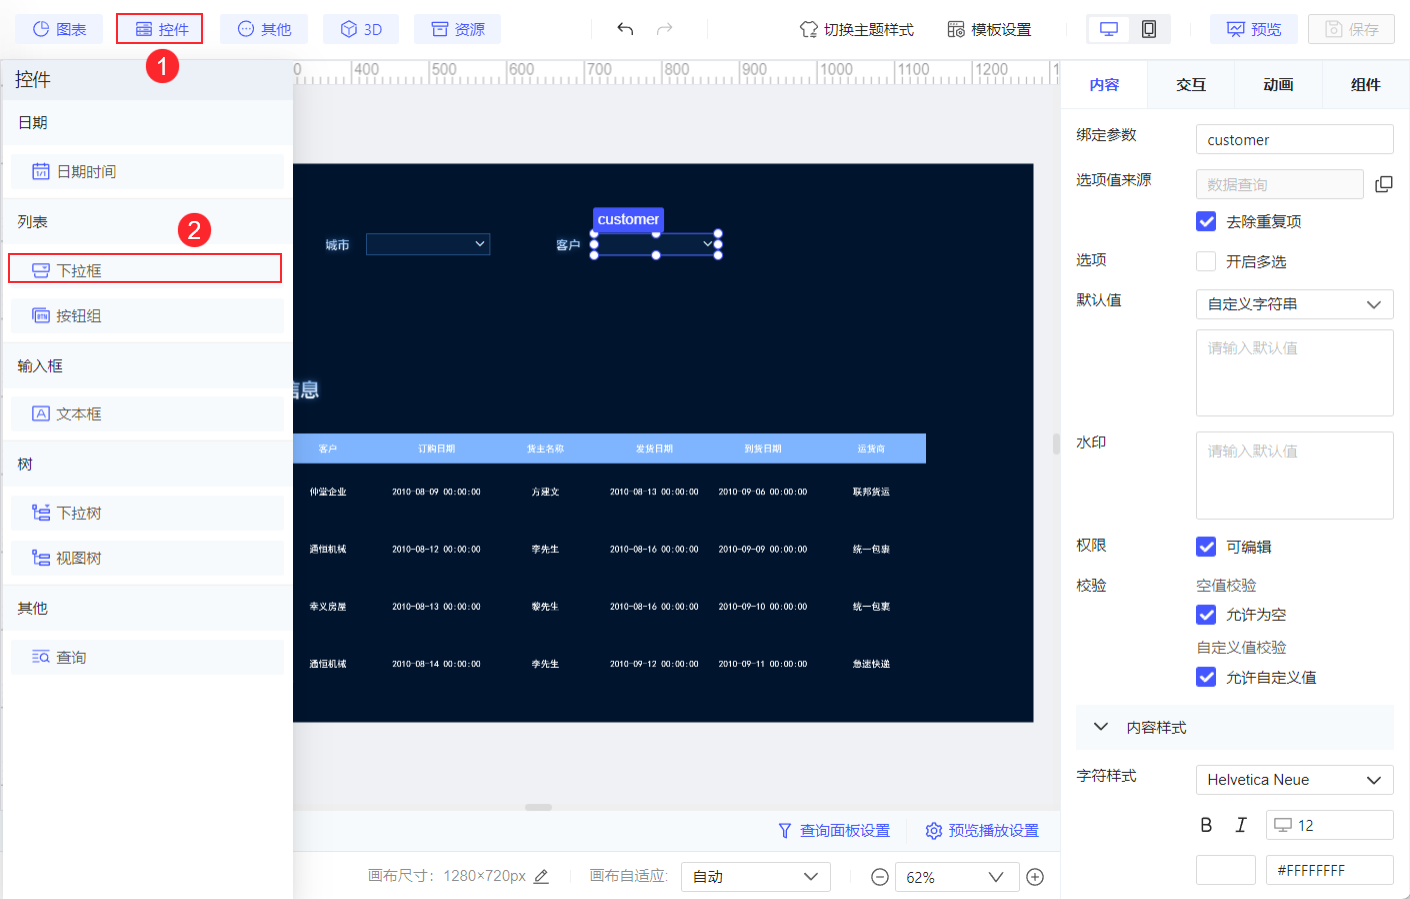Open the 自定义字符串 default value dropdown

(x=1294, y=304)
